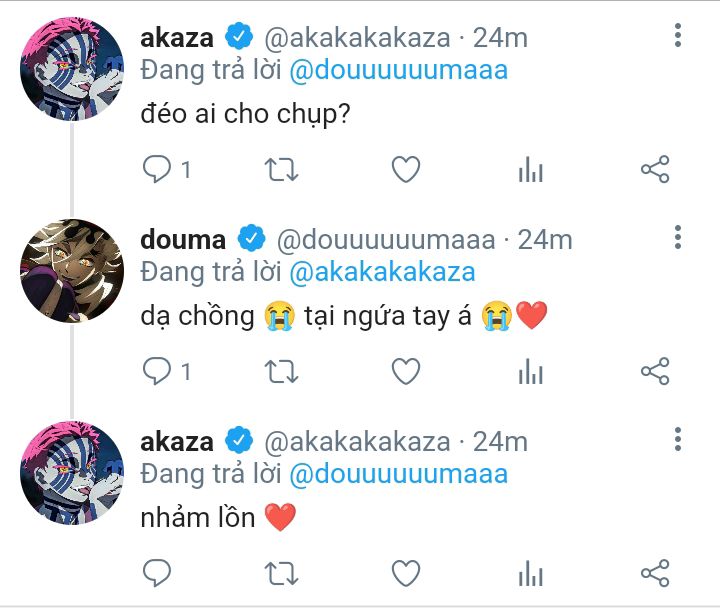Open more options on akaza's last tweet
The height and width of the screenshot is (610, 720).
click(678, 439)
